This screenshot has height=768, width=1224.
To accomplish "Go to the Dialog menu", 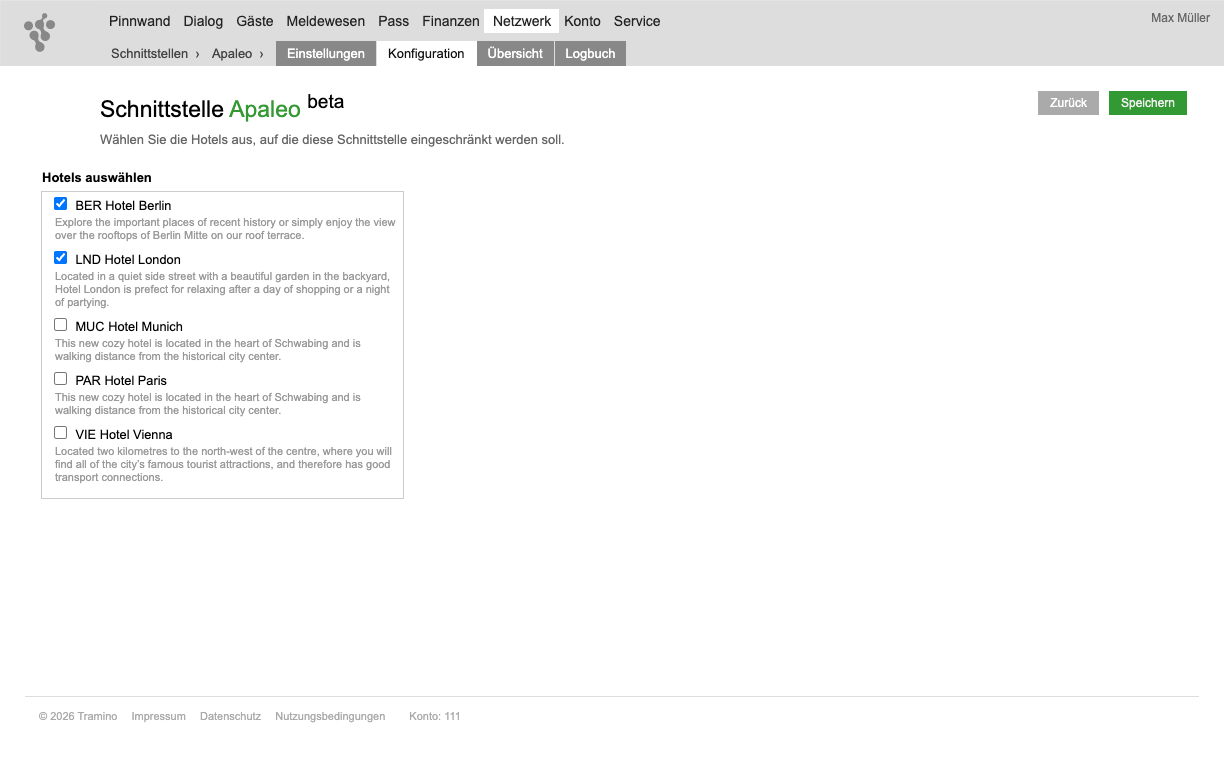I will 204,21.
